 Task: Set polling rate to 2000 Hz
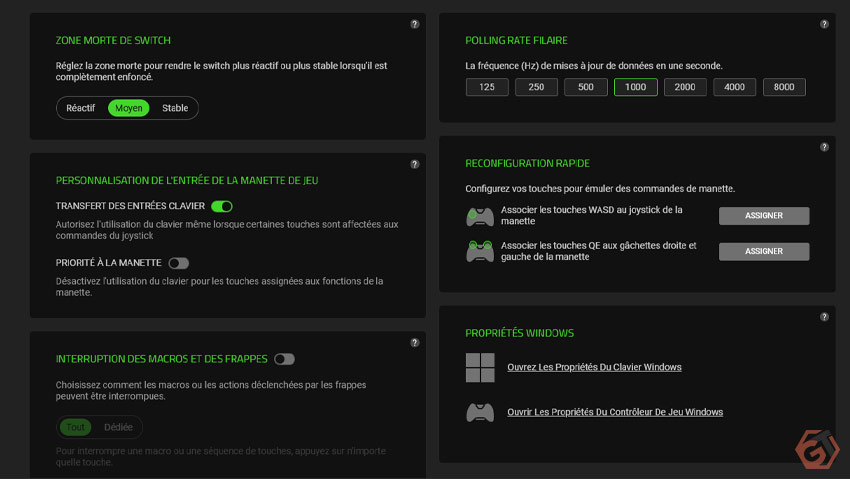click(x=685, y=87)
